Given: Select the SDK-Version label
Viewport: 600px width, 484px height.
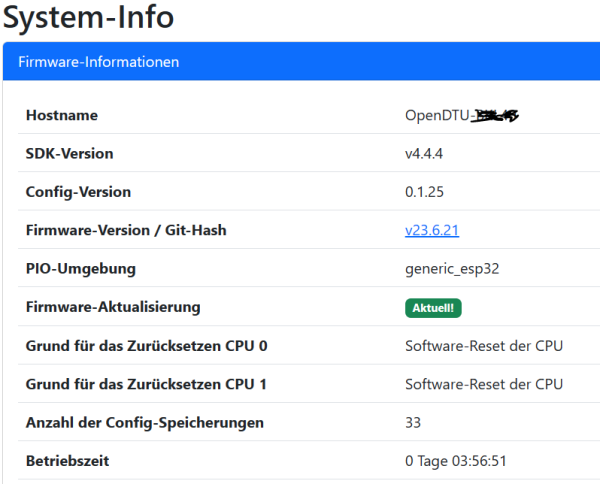Looking at the screenshot, I should pyautogui.click(x=70, y=153).
